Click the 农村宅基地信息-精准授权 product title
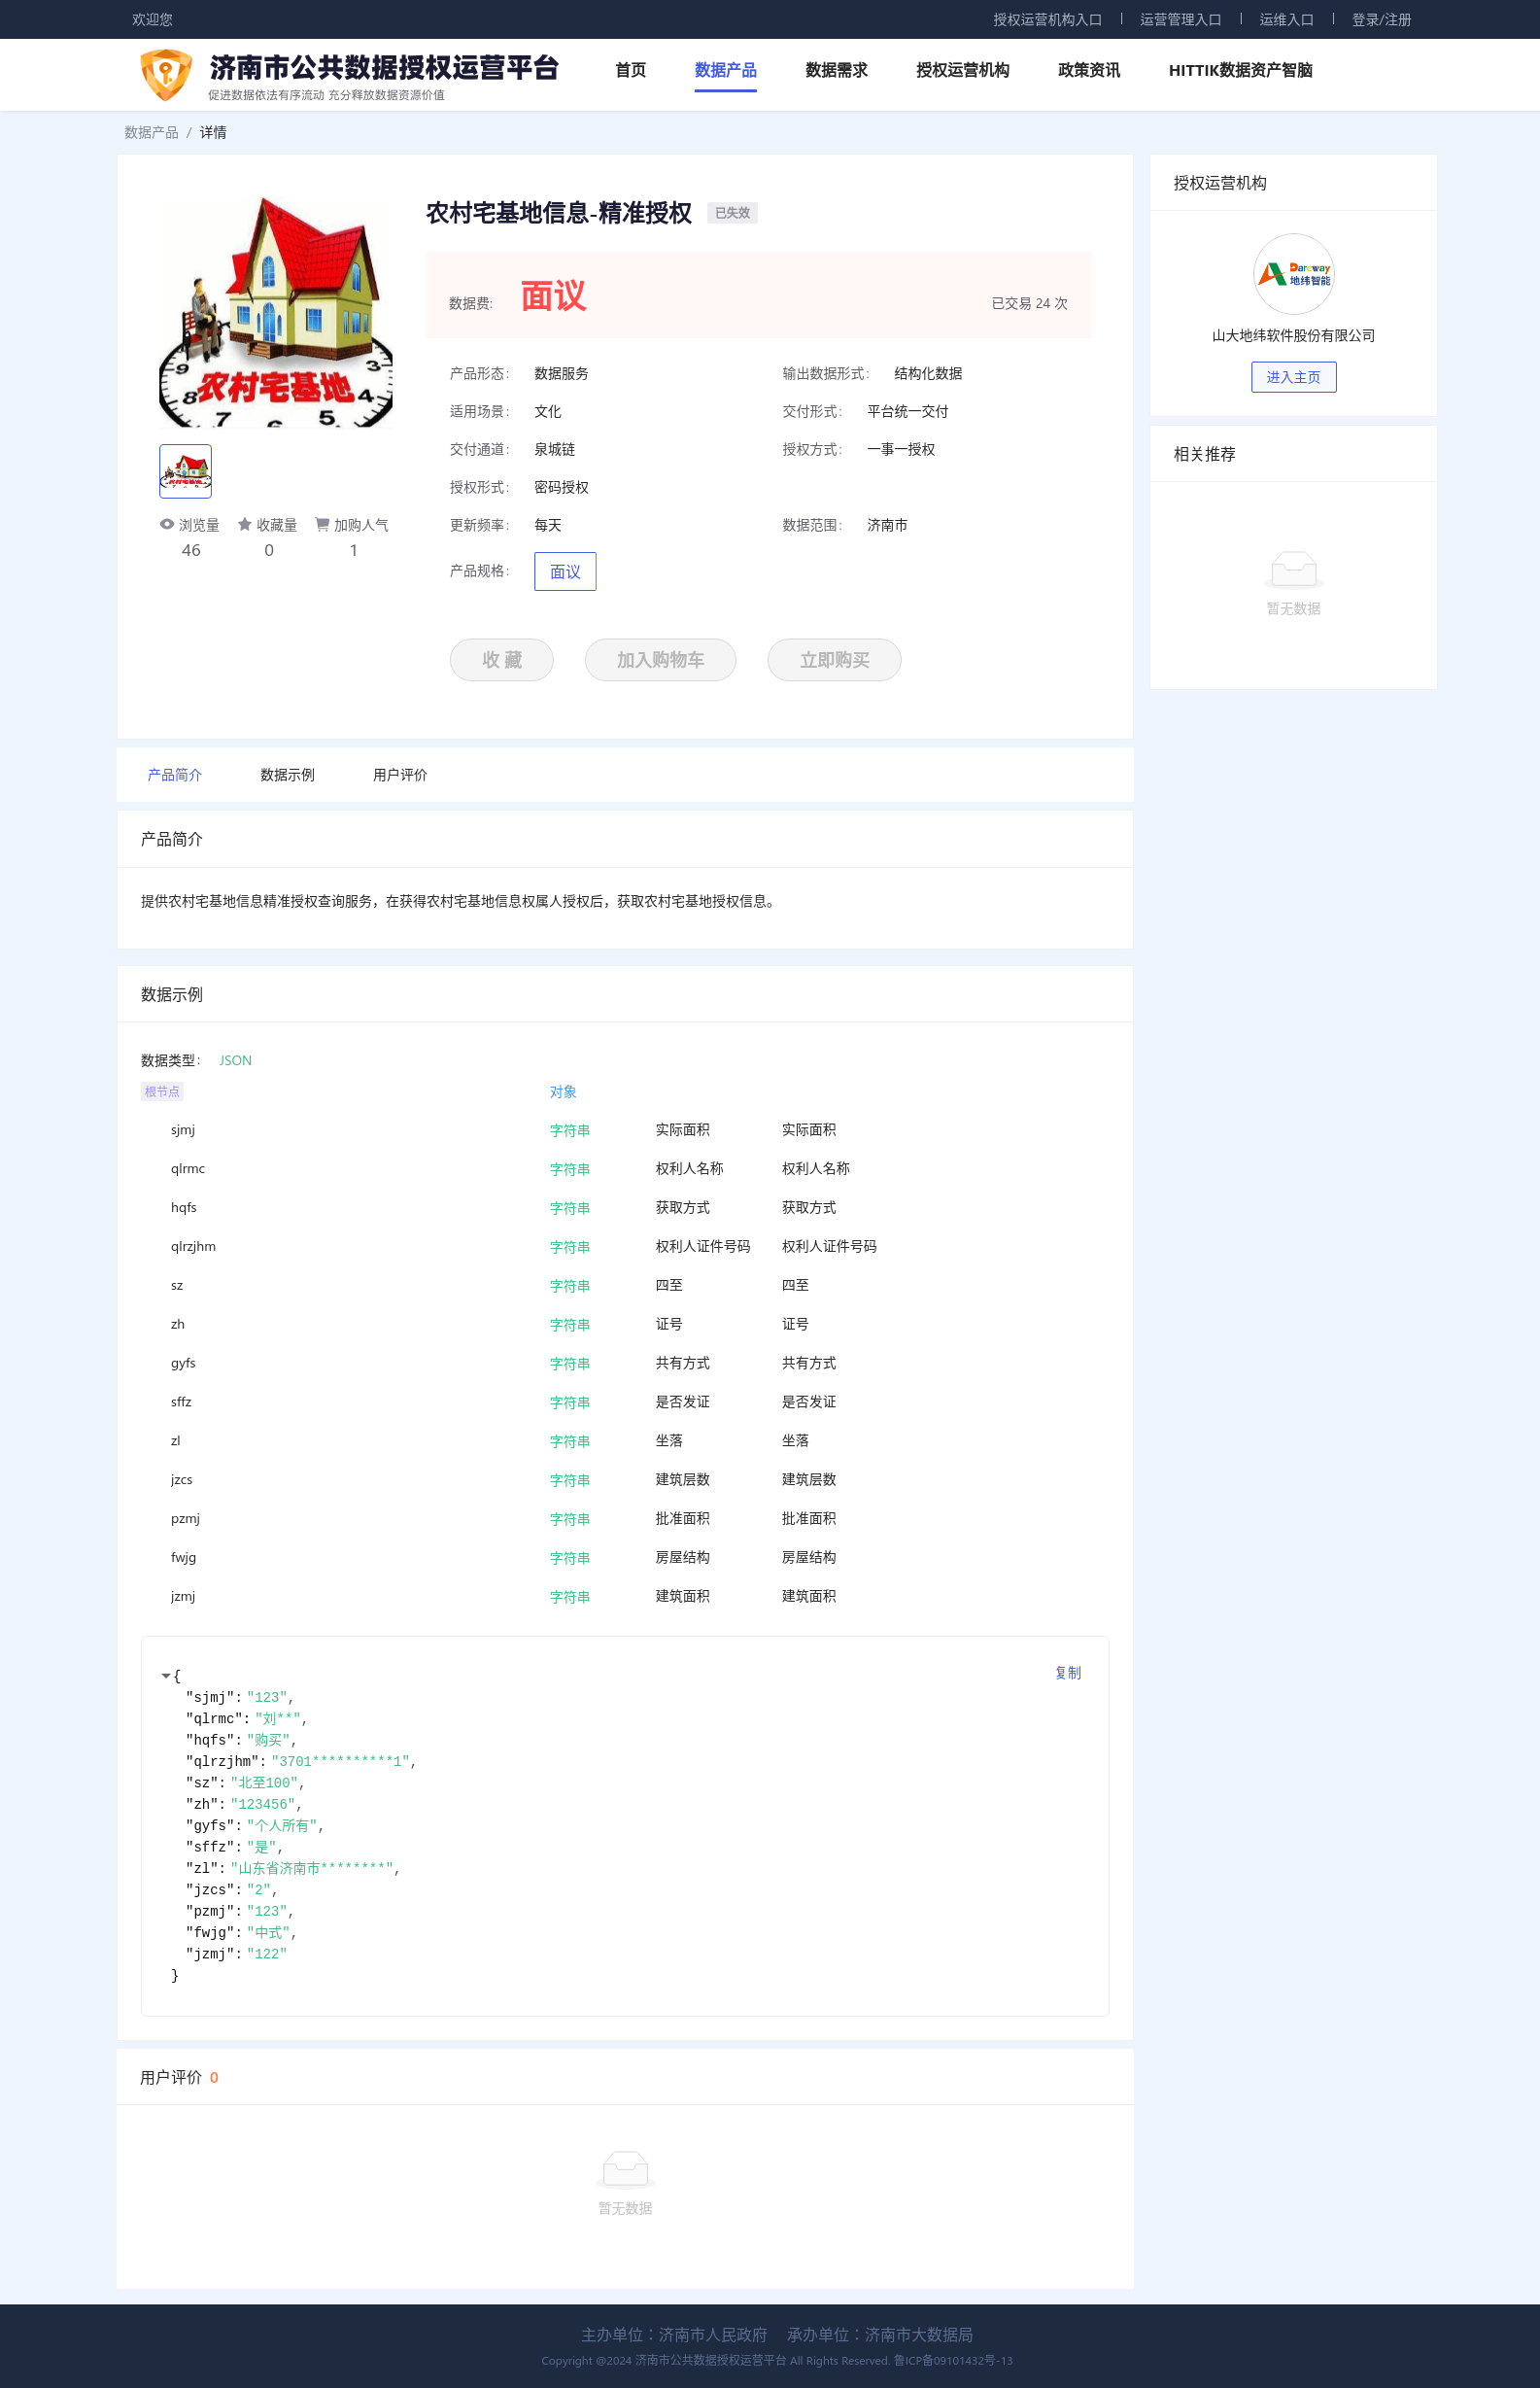 558,213
